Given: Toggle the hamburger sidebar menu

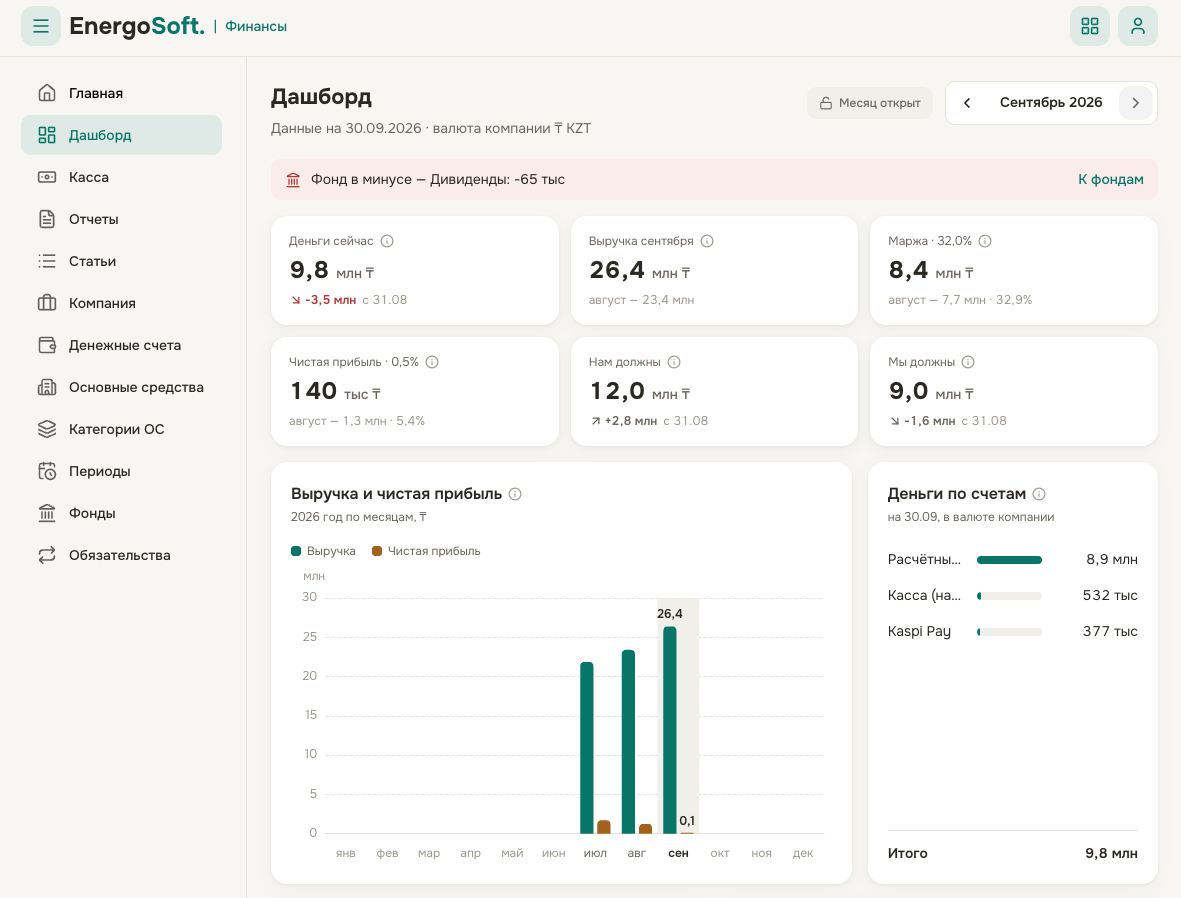Looking at the screenshot, I should (x=41, y=26).
